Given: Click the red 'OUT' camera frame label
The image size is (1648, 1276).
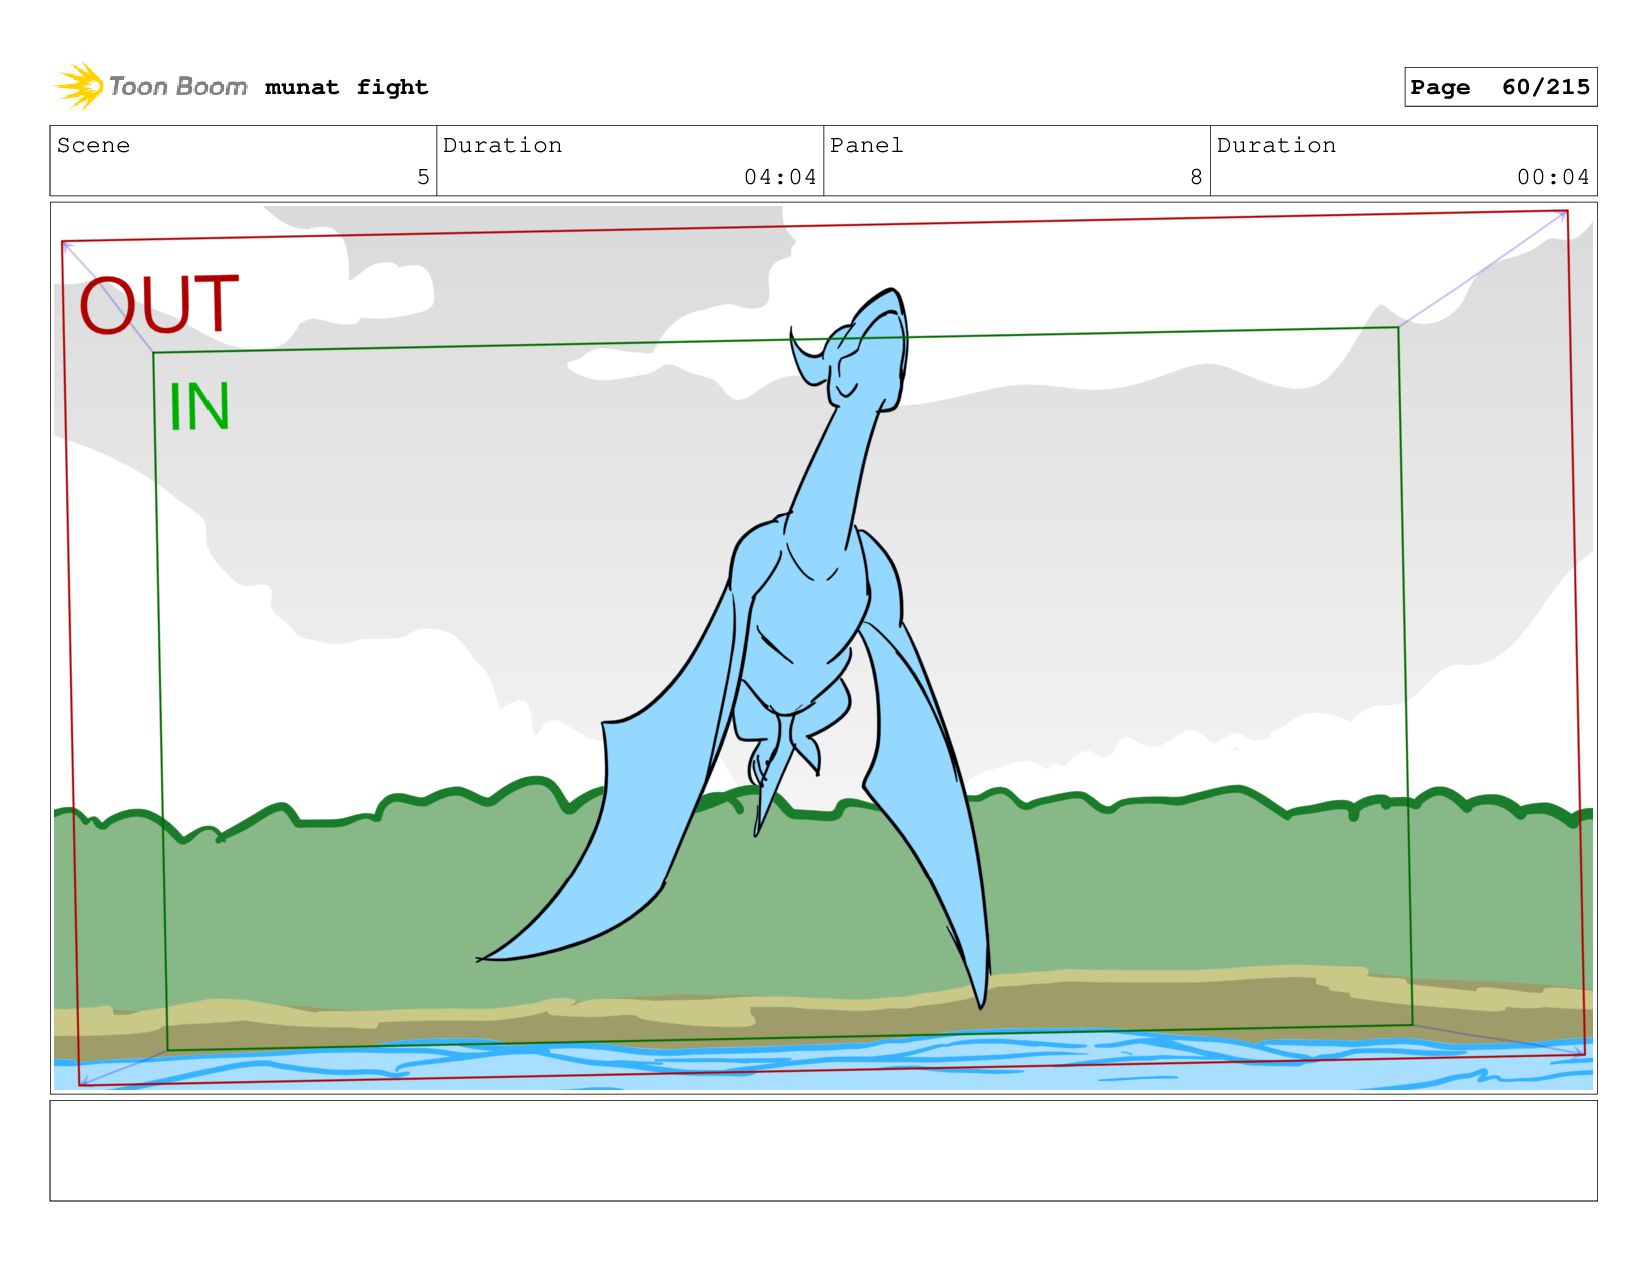Looking at the screenshot, I should (159, 304).
